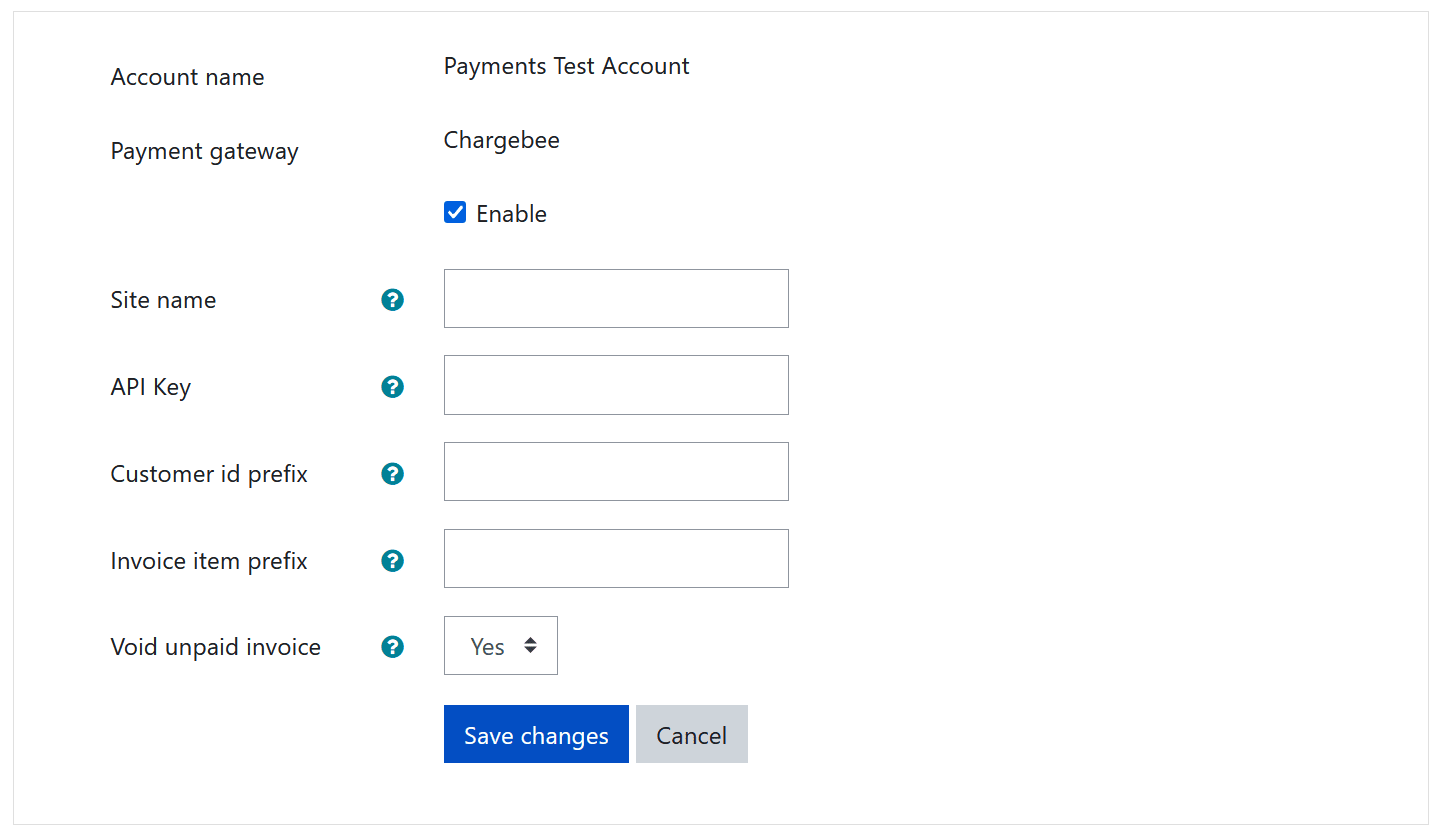Click the up-down arrows of the Yes selector
1441x838 pixels.
pos(530,646)
